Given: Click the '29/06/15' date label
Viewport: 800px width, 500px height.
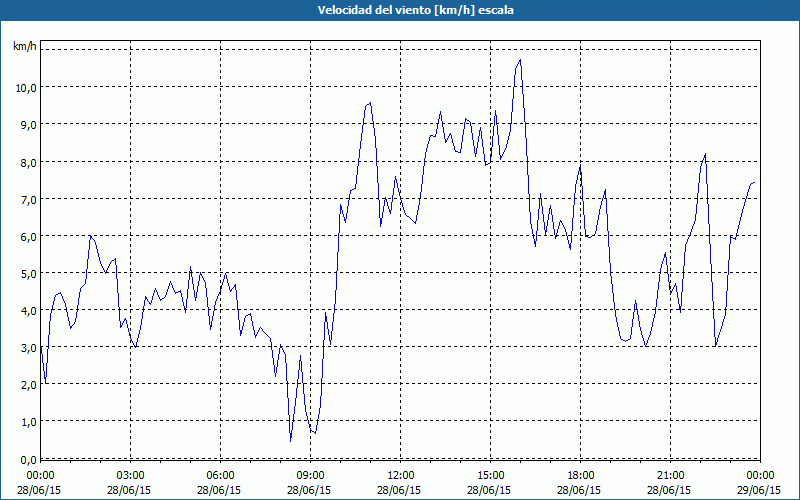Looking at the screenshot, I should pos(759,490).
